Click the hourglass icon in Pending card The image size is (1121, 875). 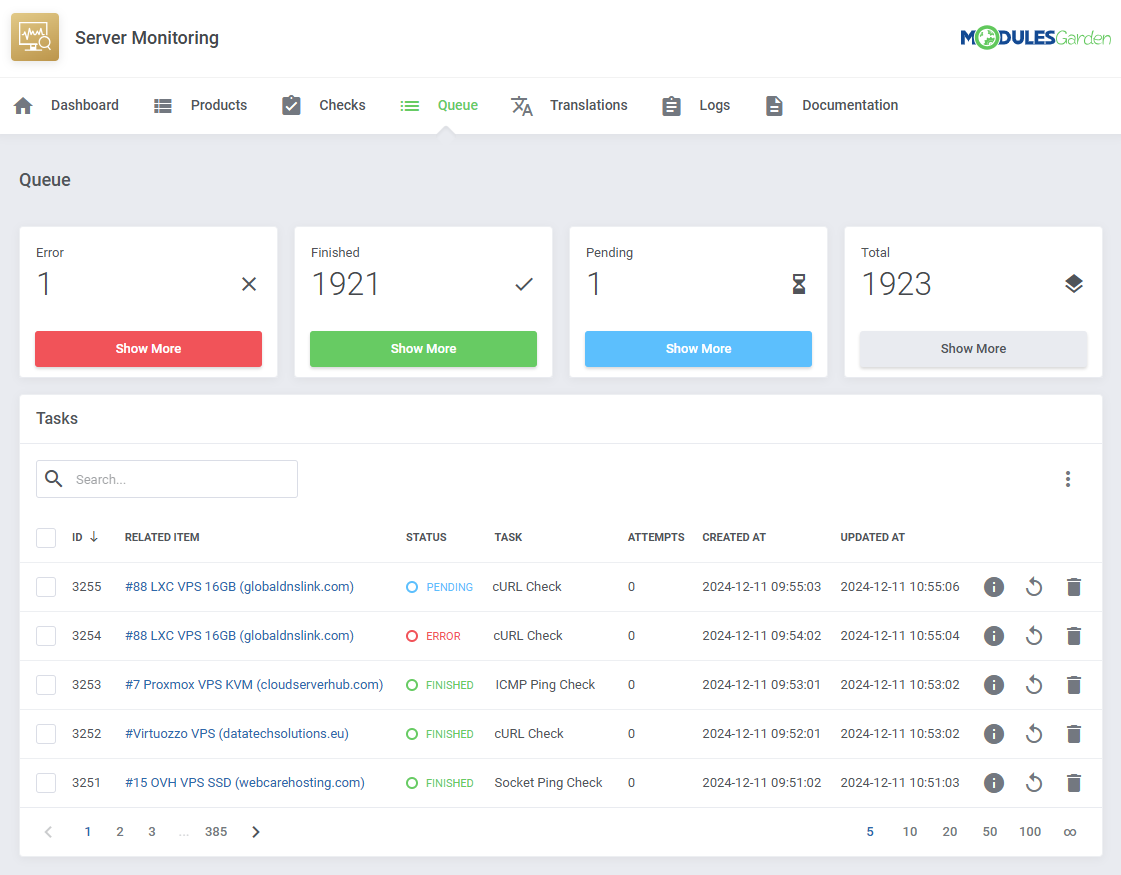coord(799,285)
